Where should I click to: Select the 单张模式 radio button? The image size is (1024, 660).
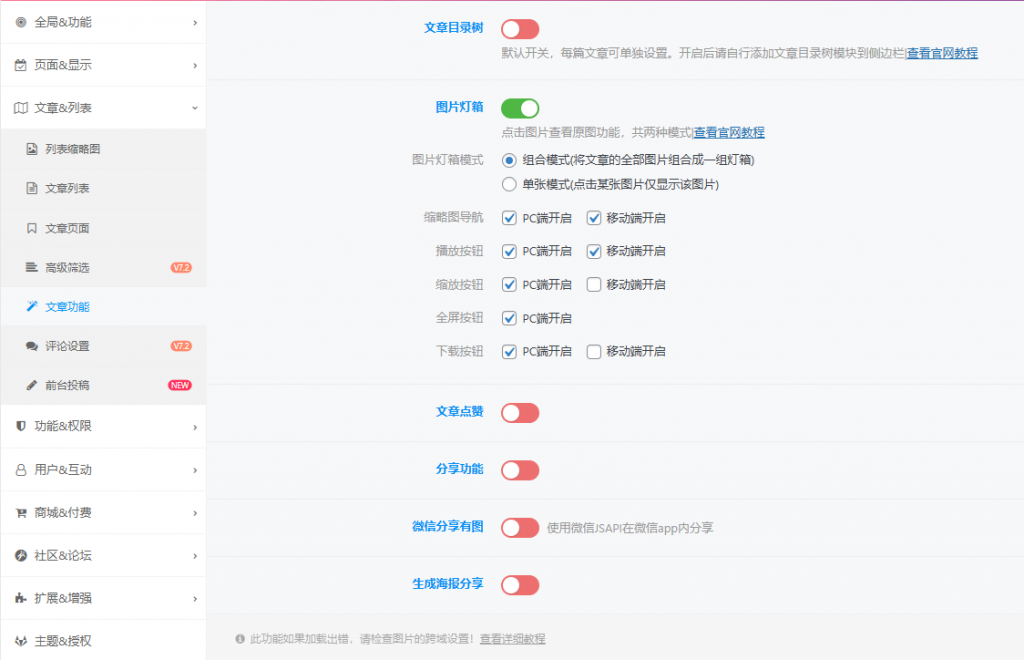tap(510, 183)
